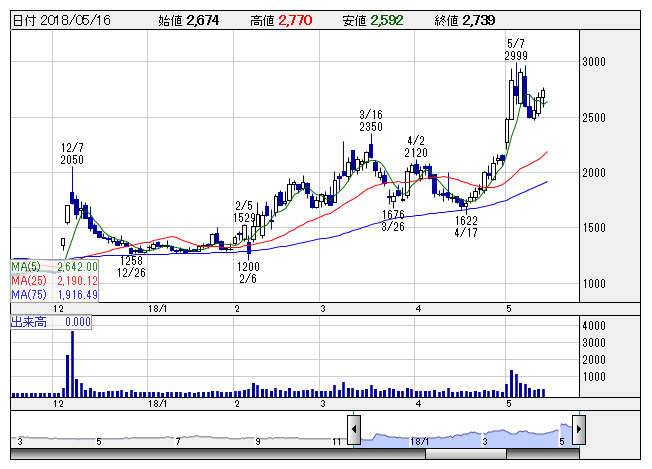Click the MA(25) legend label

(28, 281)
